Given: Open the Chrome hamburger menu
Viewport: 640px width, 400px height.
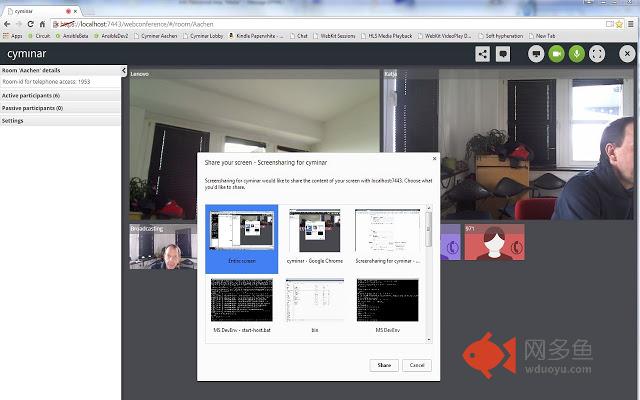Looking at the screenshot, I should click(631, 24).
